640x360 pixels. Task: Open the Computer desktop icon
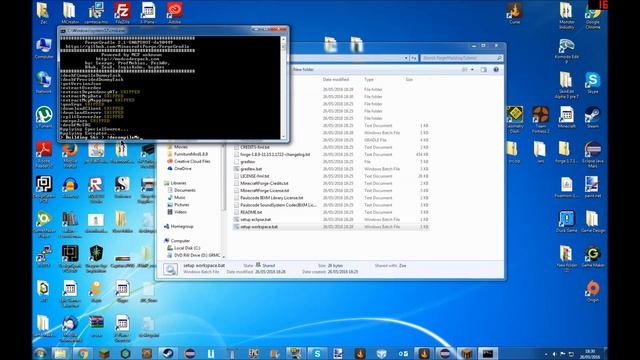(x=44, y=48)
